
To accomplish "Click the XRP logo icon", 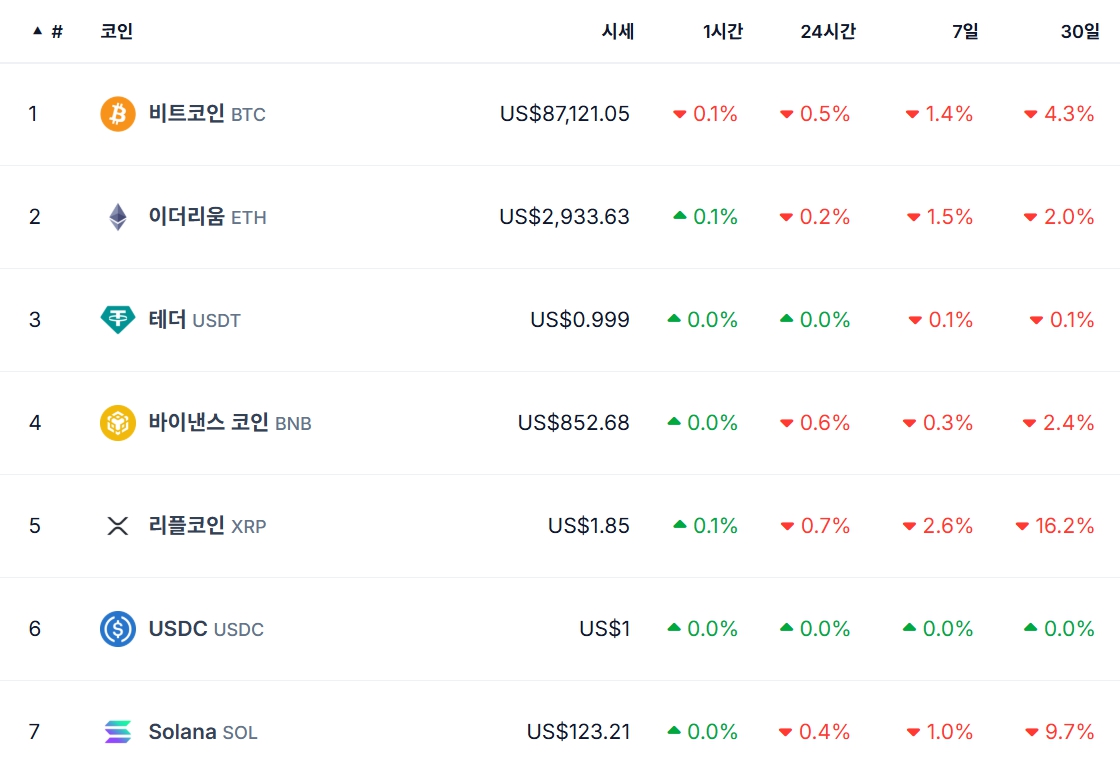I will (118, 526).
